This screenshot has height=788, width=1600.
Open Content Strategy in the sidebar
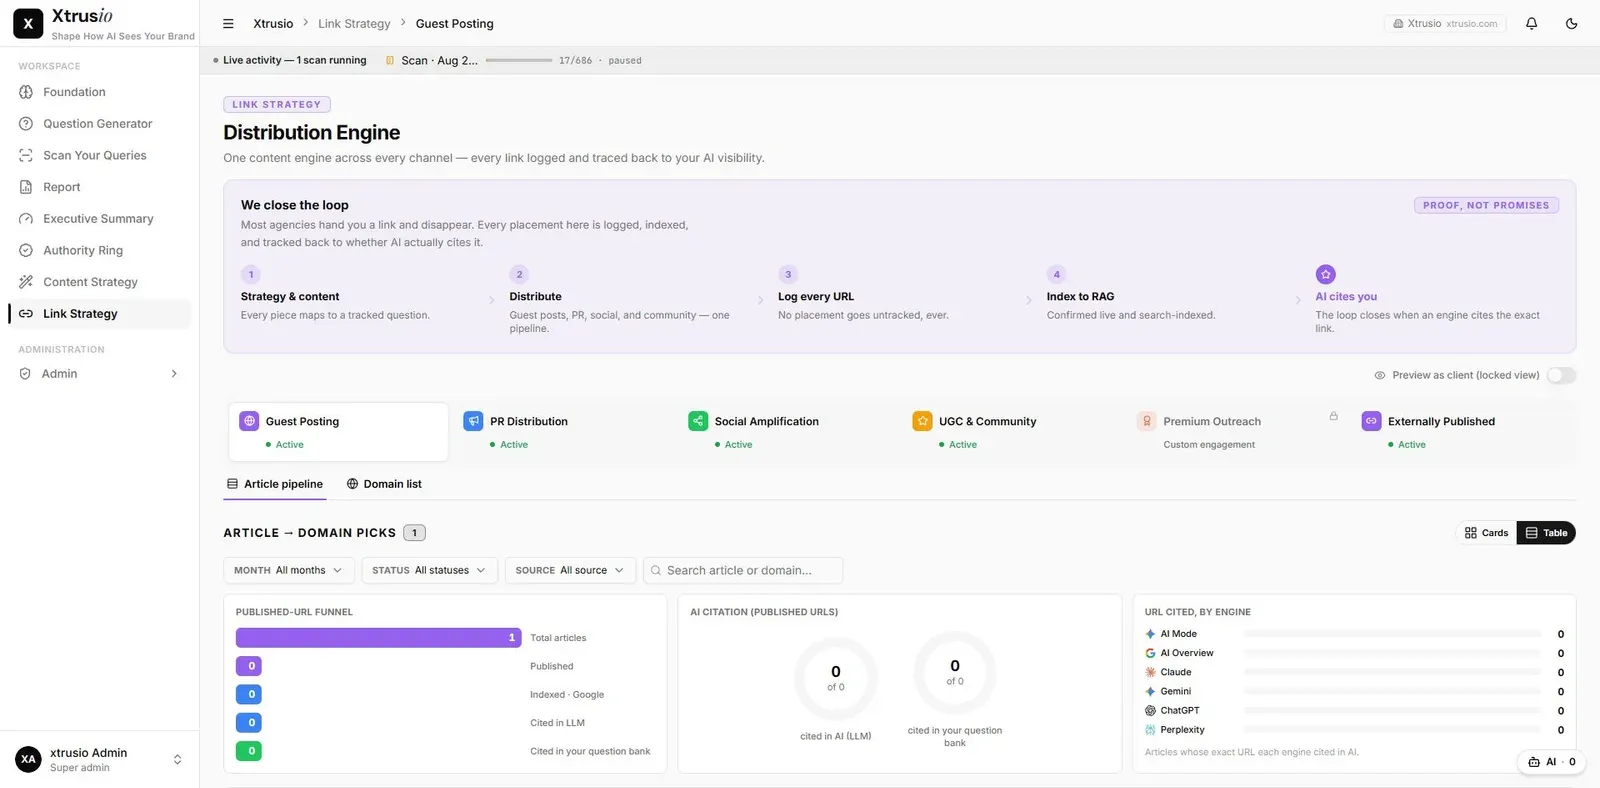[x=100, y=282]
